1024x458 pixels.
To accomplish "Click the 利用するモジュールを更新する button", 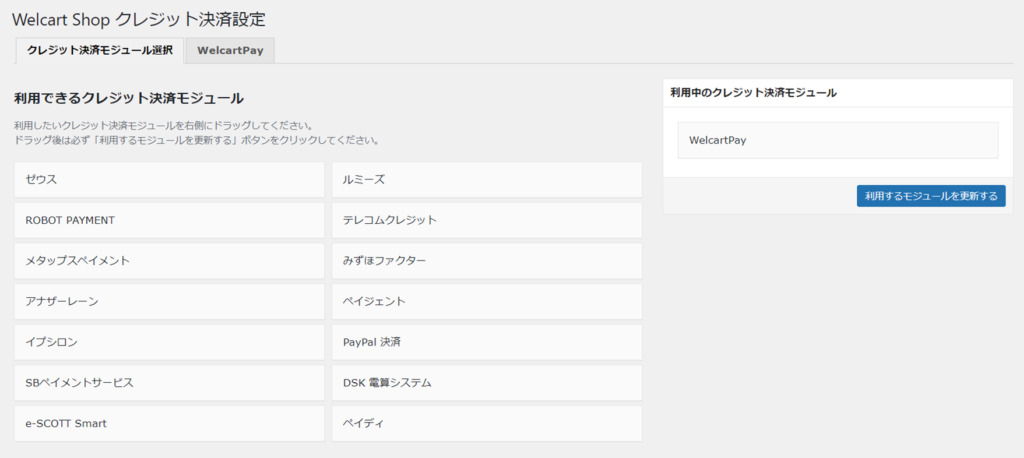I will click(930, 196).
